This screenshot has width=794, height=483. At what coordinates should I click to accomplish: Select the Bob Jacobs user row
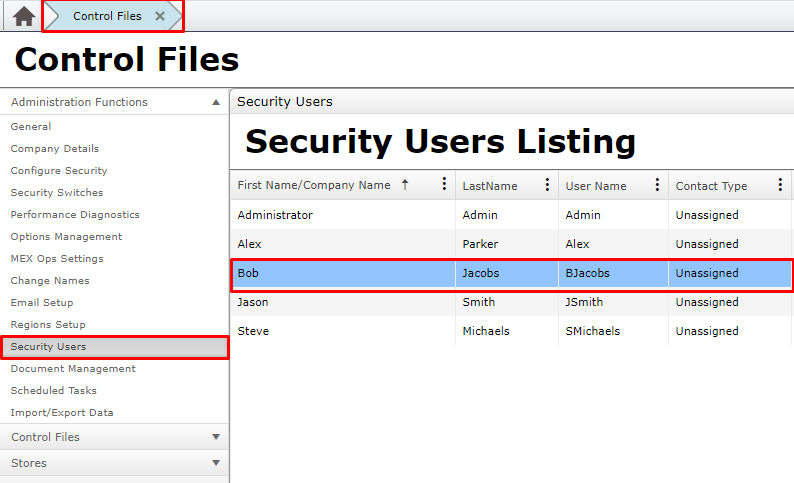(x=400, y=273)
